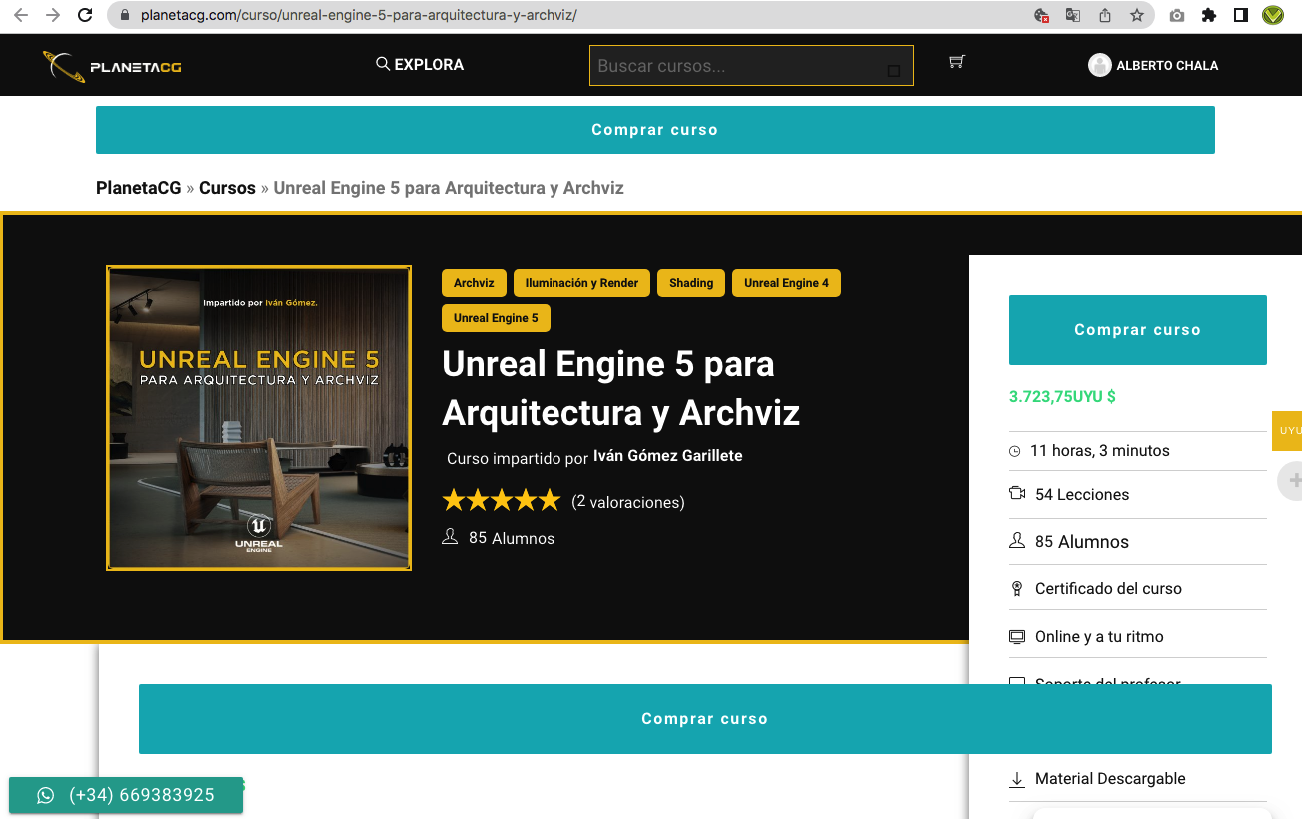Click the bottom Comprar curso button
1302x819 pixels.
click(x=705, y=719)
